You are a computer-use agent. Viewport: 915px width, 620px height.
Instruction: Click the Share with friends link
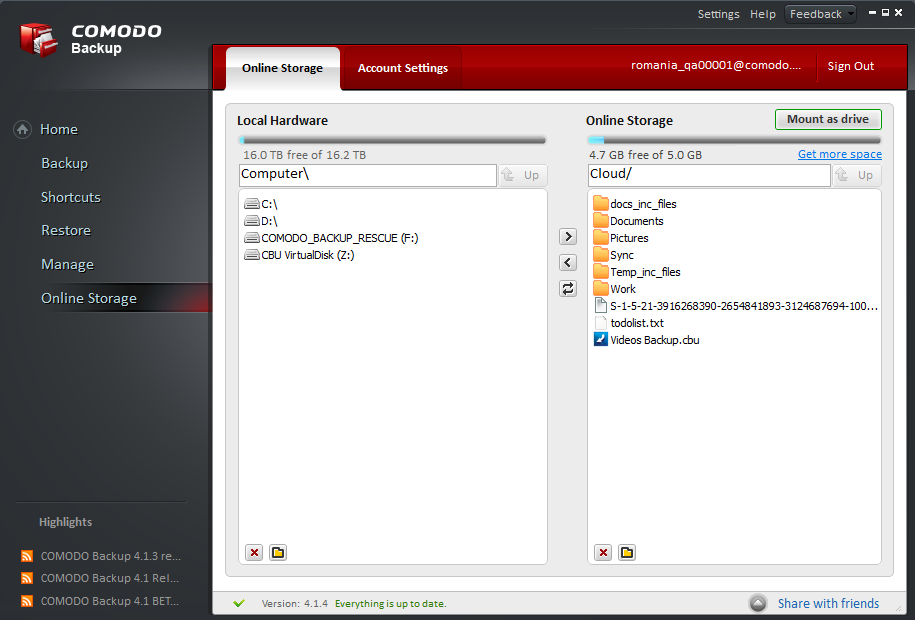[828, 603]
